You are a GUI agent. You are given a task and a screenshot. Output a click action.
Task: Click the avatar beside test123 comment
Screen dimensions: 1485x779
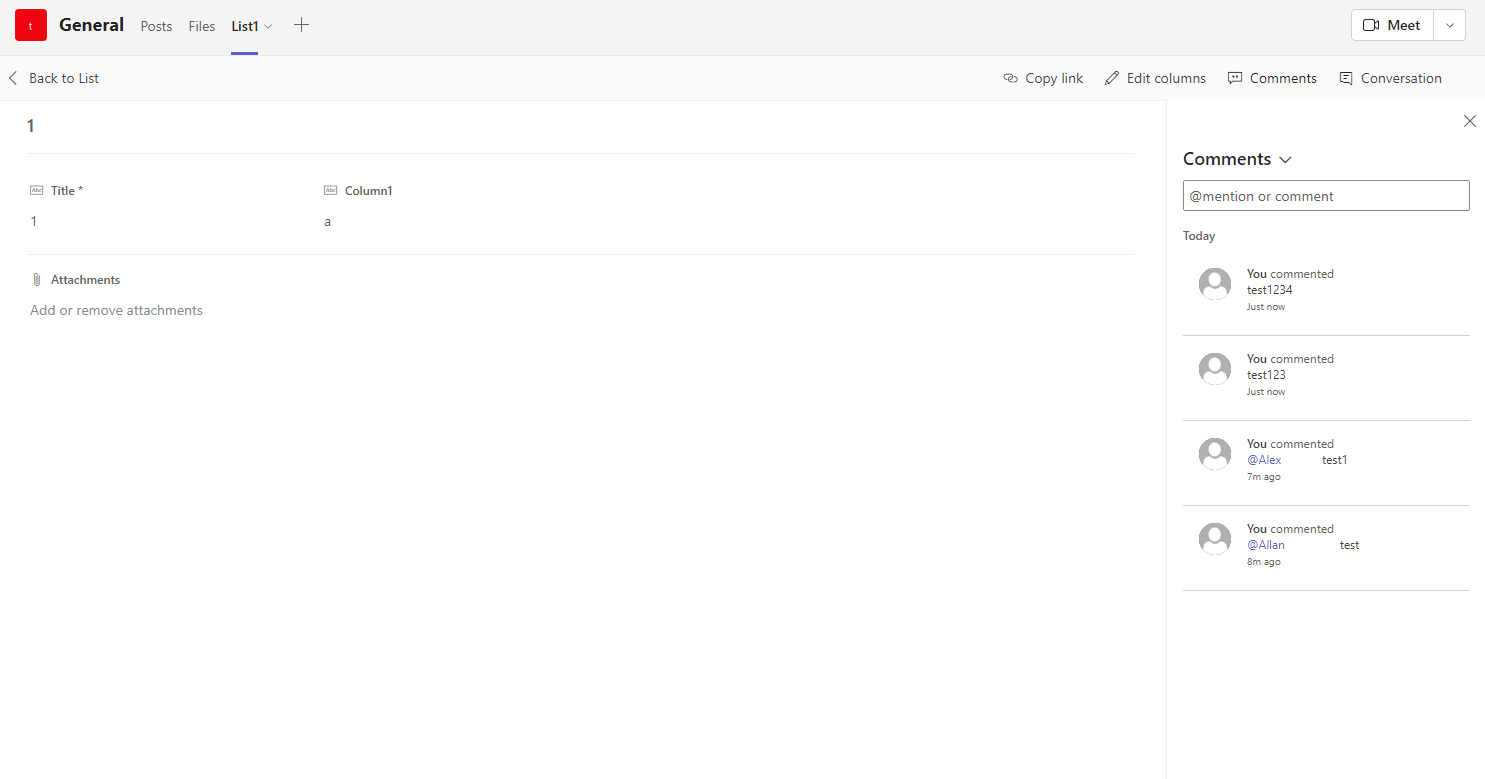[x=1215, y=369]
